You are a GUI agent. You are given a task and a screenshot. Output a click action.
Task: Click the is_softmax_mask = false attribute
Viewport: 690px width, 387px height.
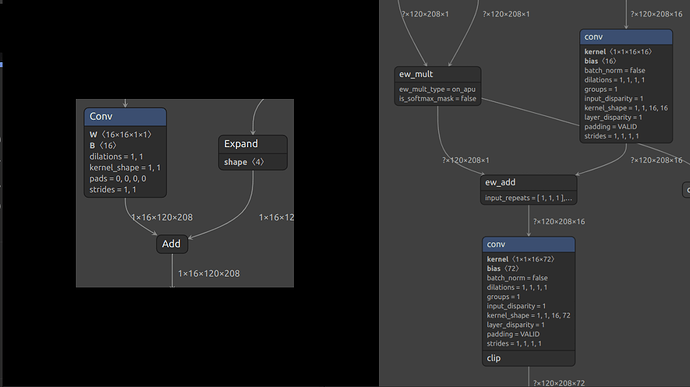(x=437, y=99)
